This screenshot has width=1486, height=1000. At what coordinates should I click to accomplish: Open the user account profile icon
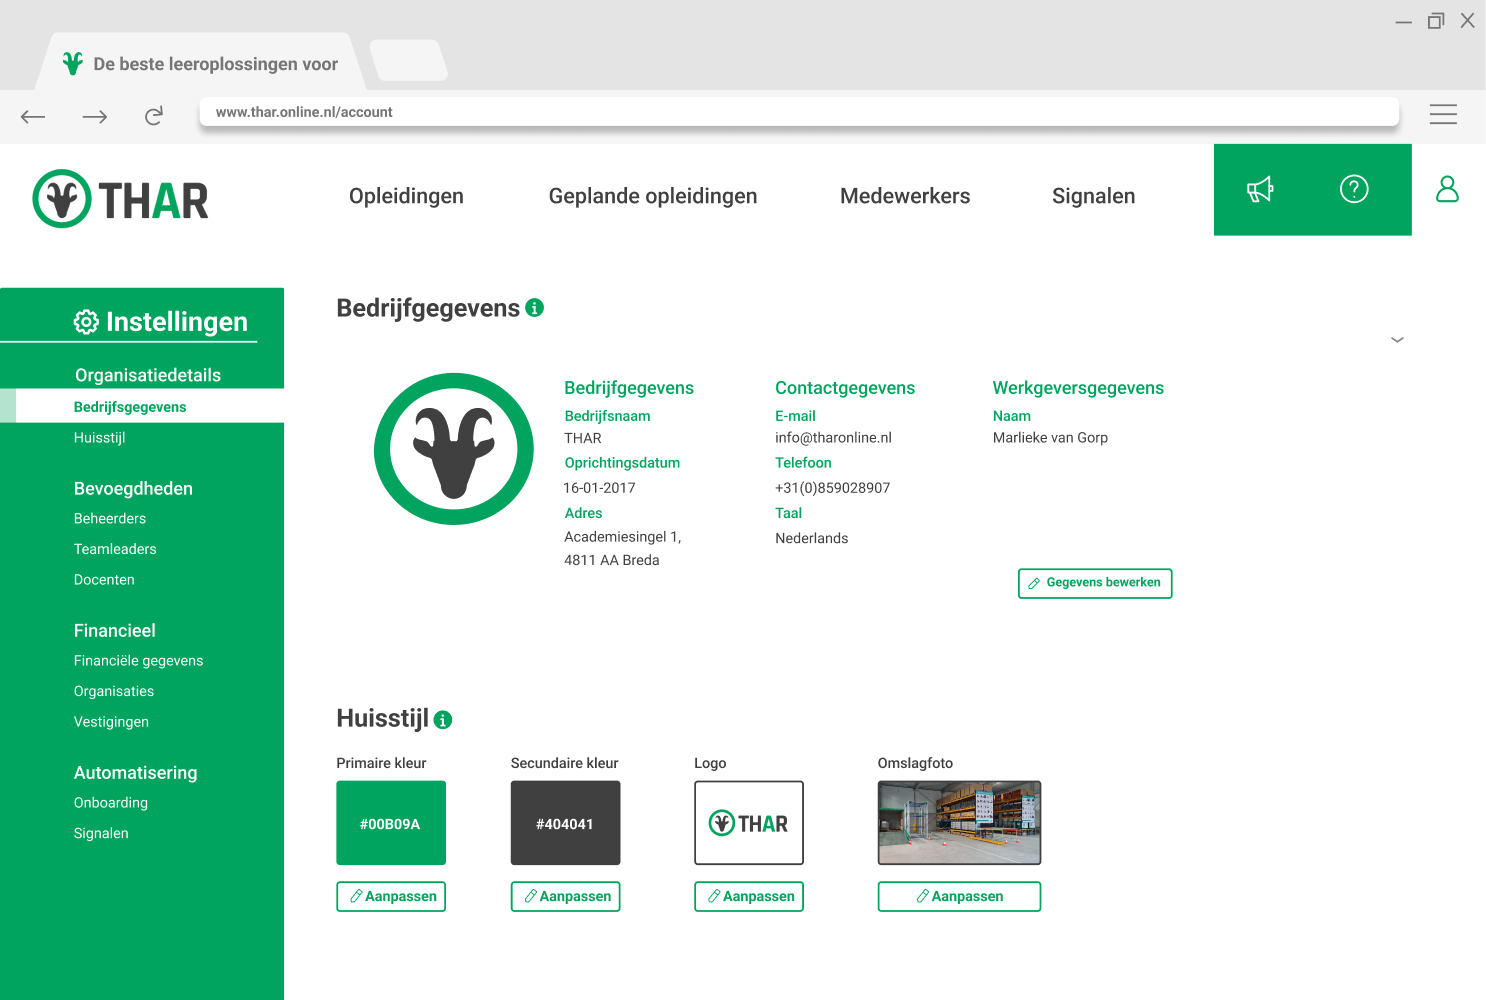1447,189
